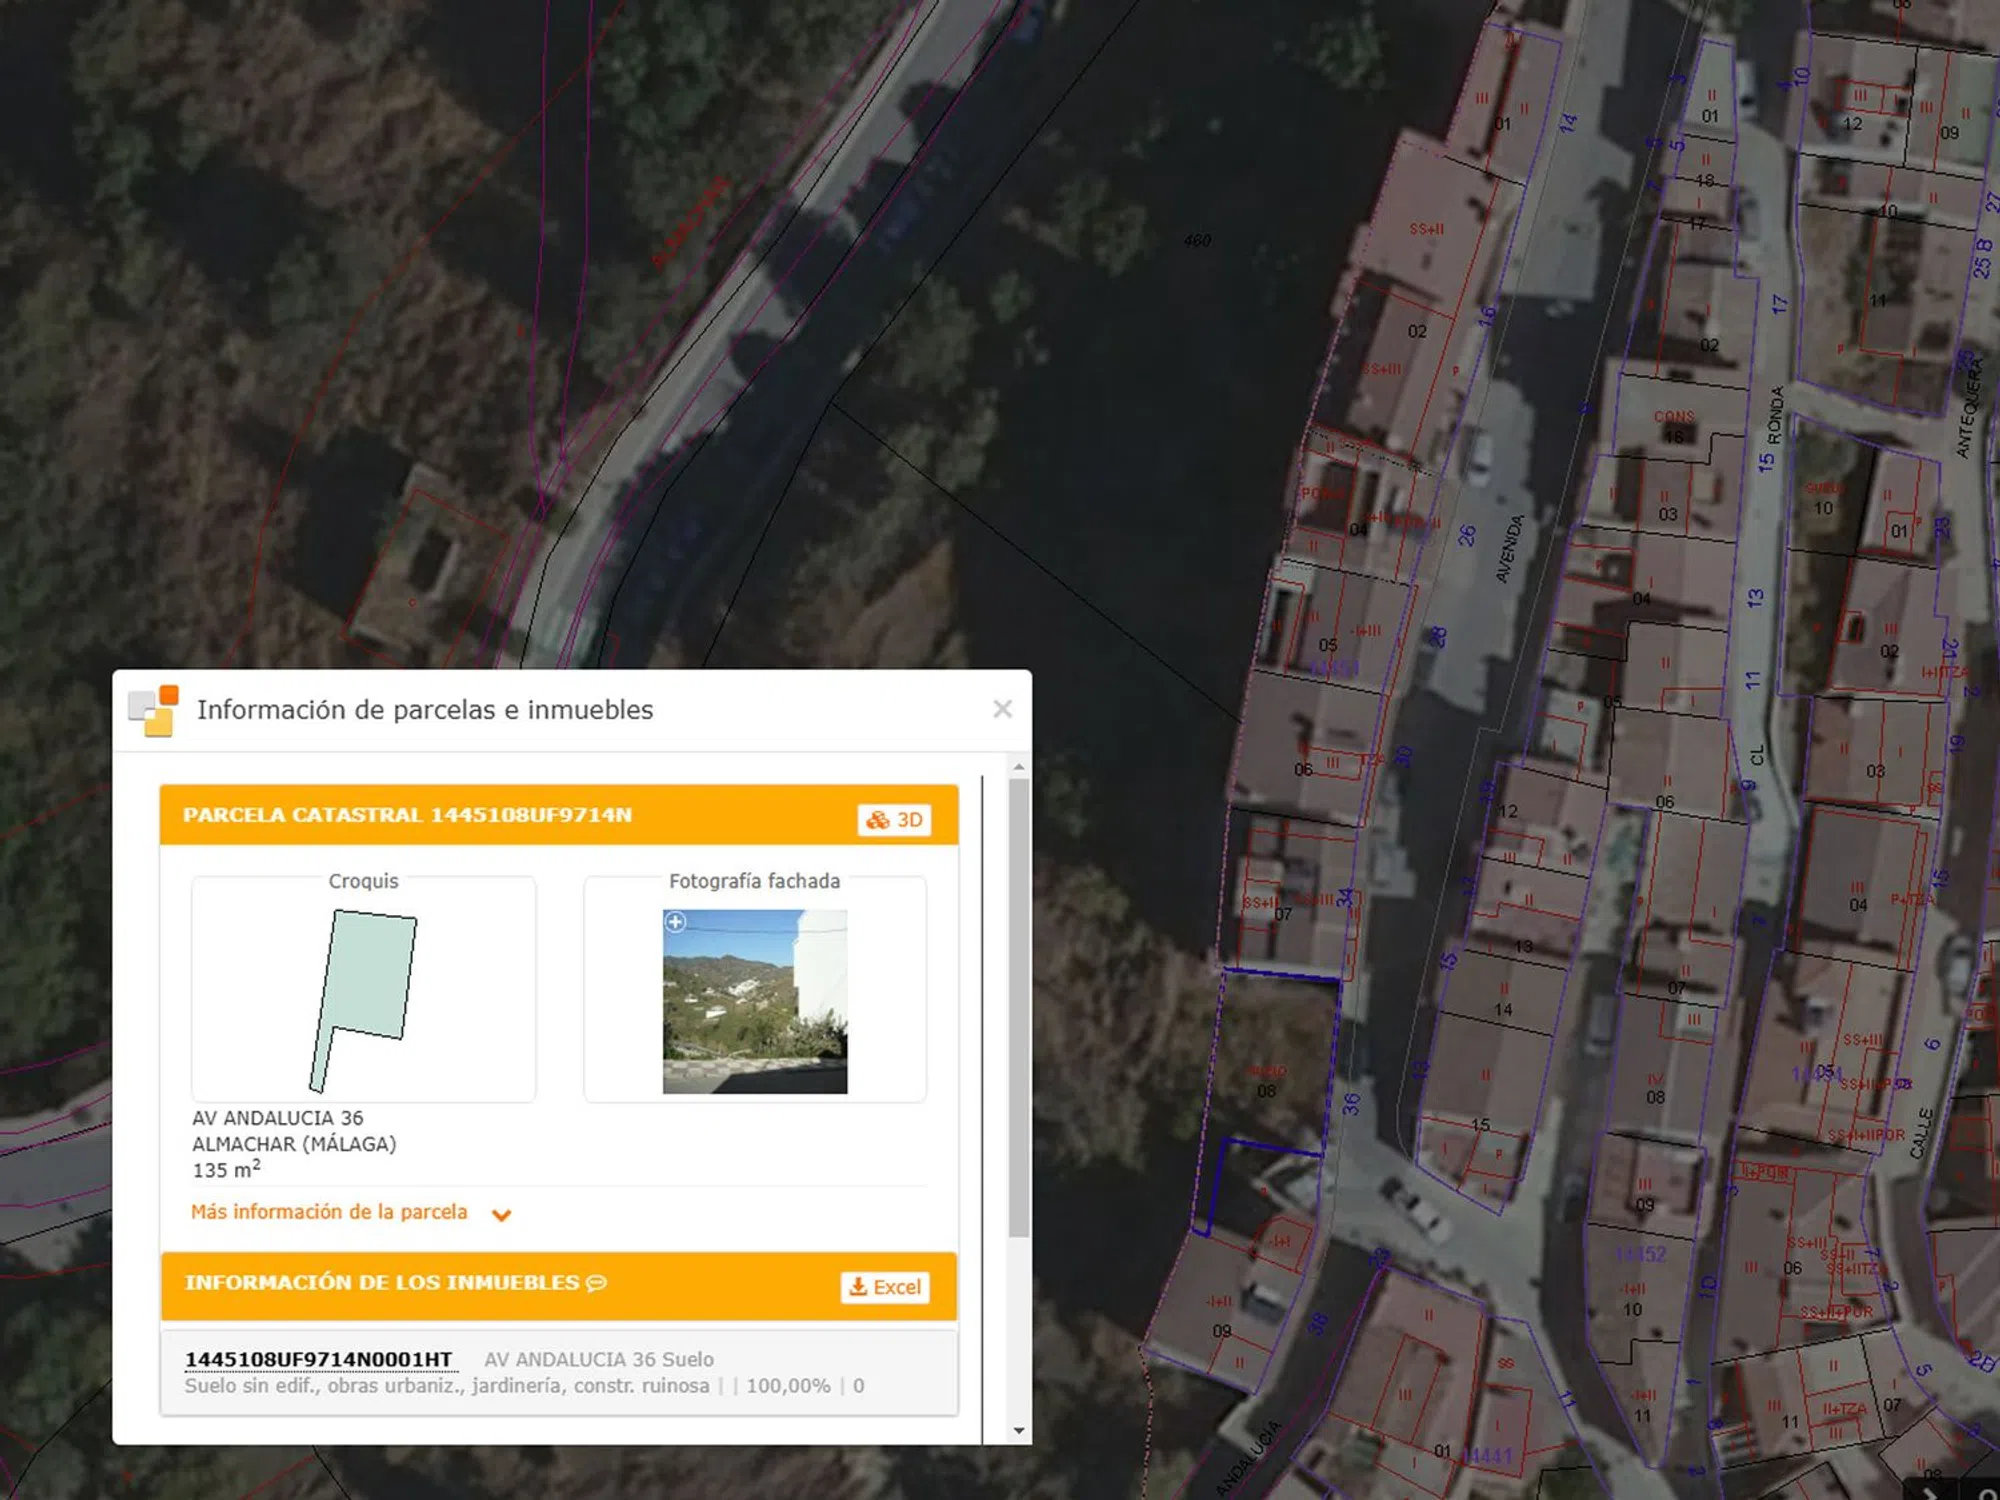Image resolution: width=2000 pixels, height=1500 pixels.
Task: Open cadastral reference 1445108UF9714N0001HT
Action: pos(318,1359)
